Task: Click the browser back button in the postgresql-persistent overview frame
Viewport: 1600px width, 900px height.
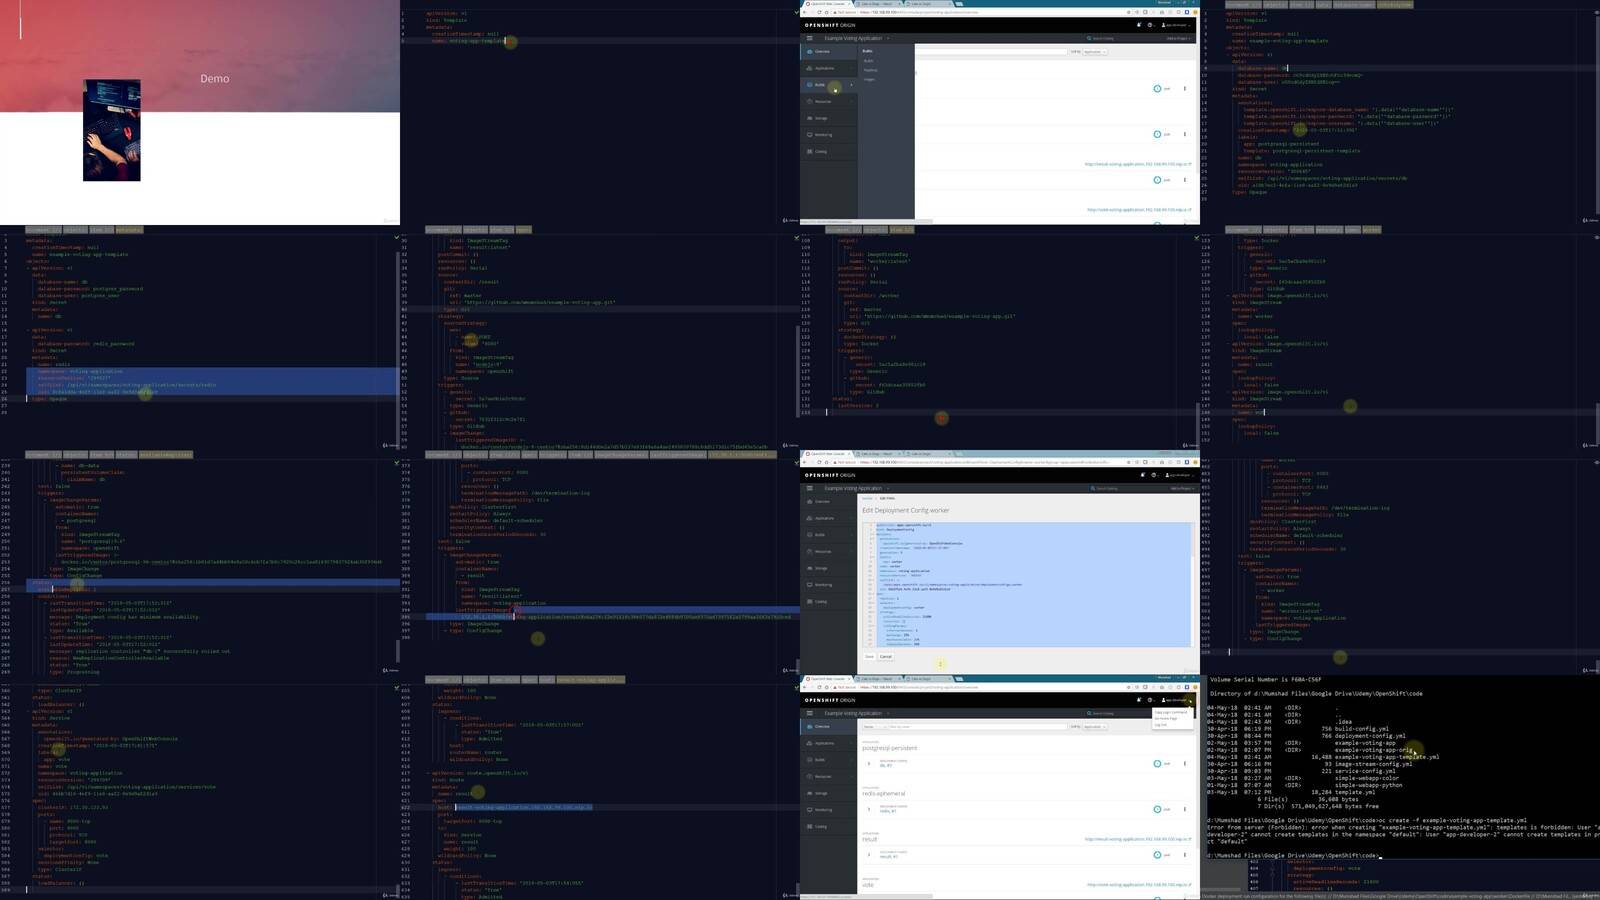Action: point(804,687)
